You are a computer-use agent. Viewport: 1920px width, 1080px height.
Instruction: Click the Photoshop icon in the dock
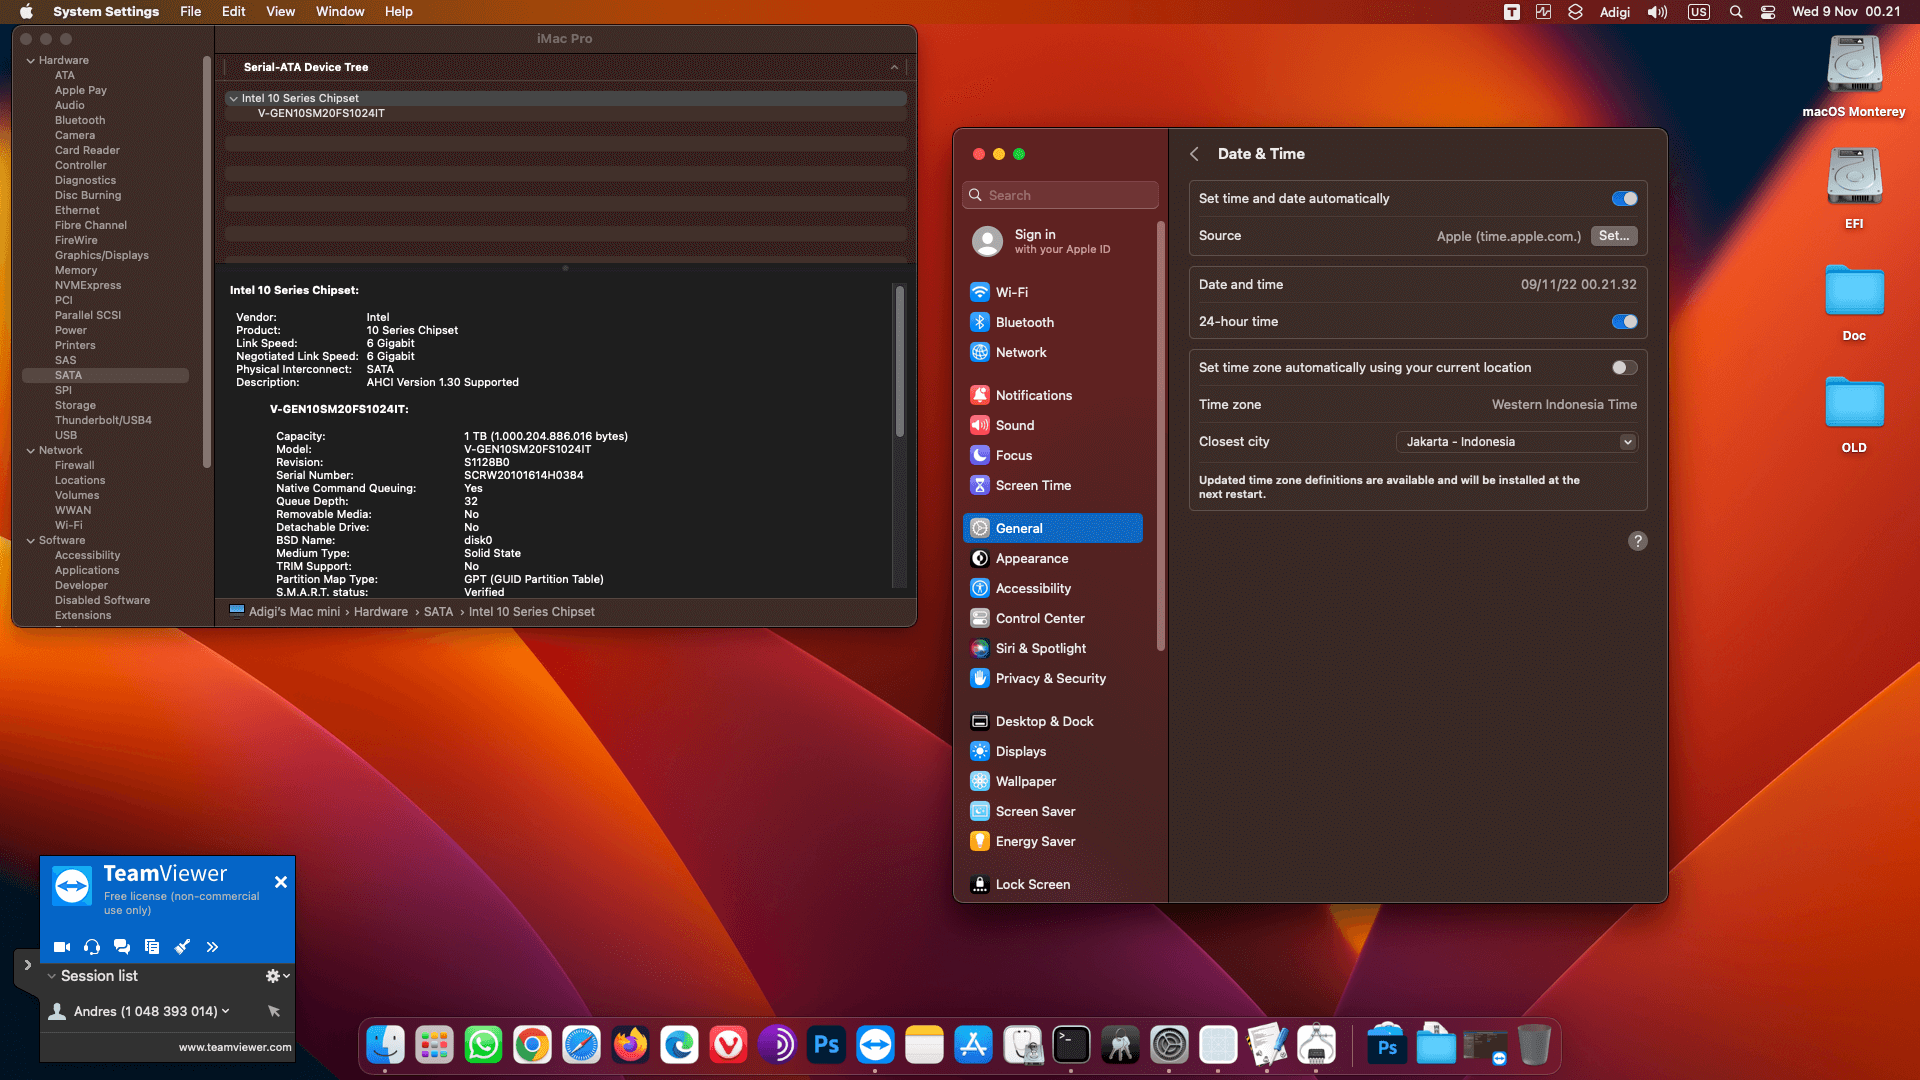pos(826,1045)
